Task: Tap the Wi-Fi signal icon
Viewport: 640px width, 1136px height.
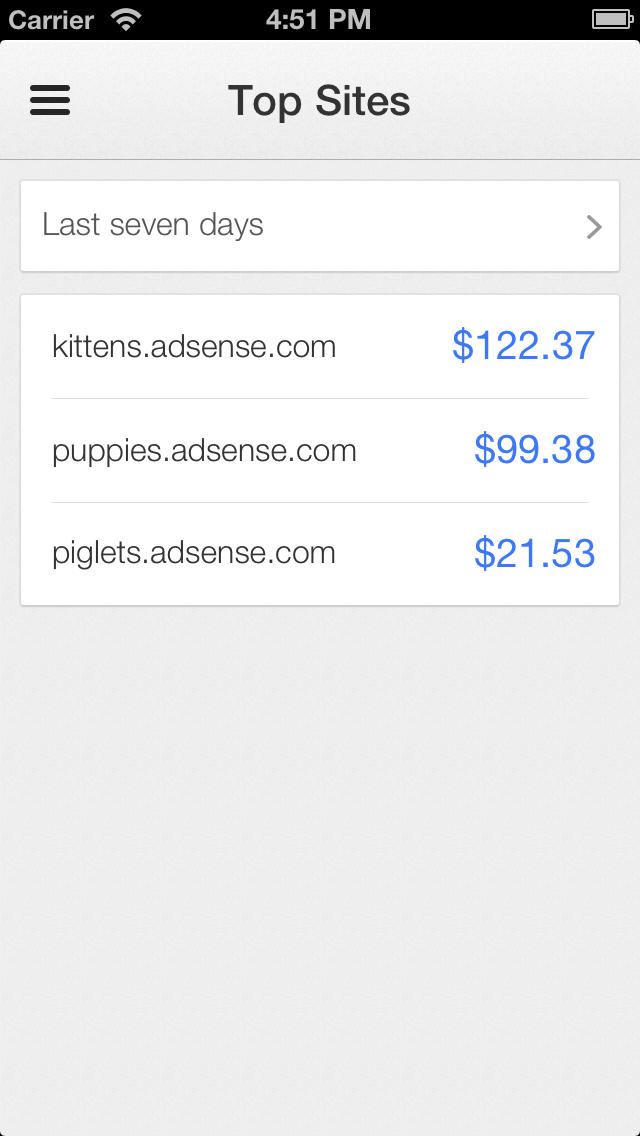Action: click(126, 19)
